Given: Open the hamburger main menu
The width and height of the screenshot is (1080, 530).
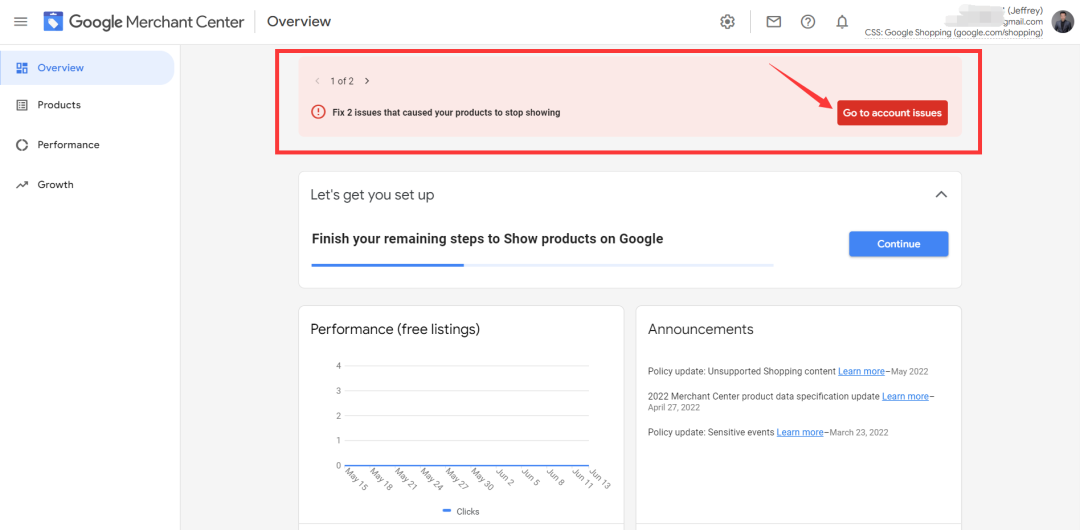Looking at the screenshot, I should (21, 22).
